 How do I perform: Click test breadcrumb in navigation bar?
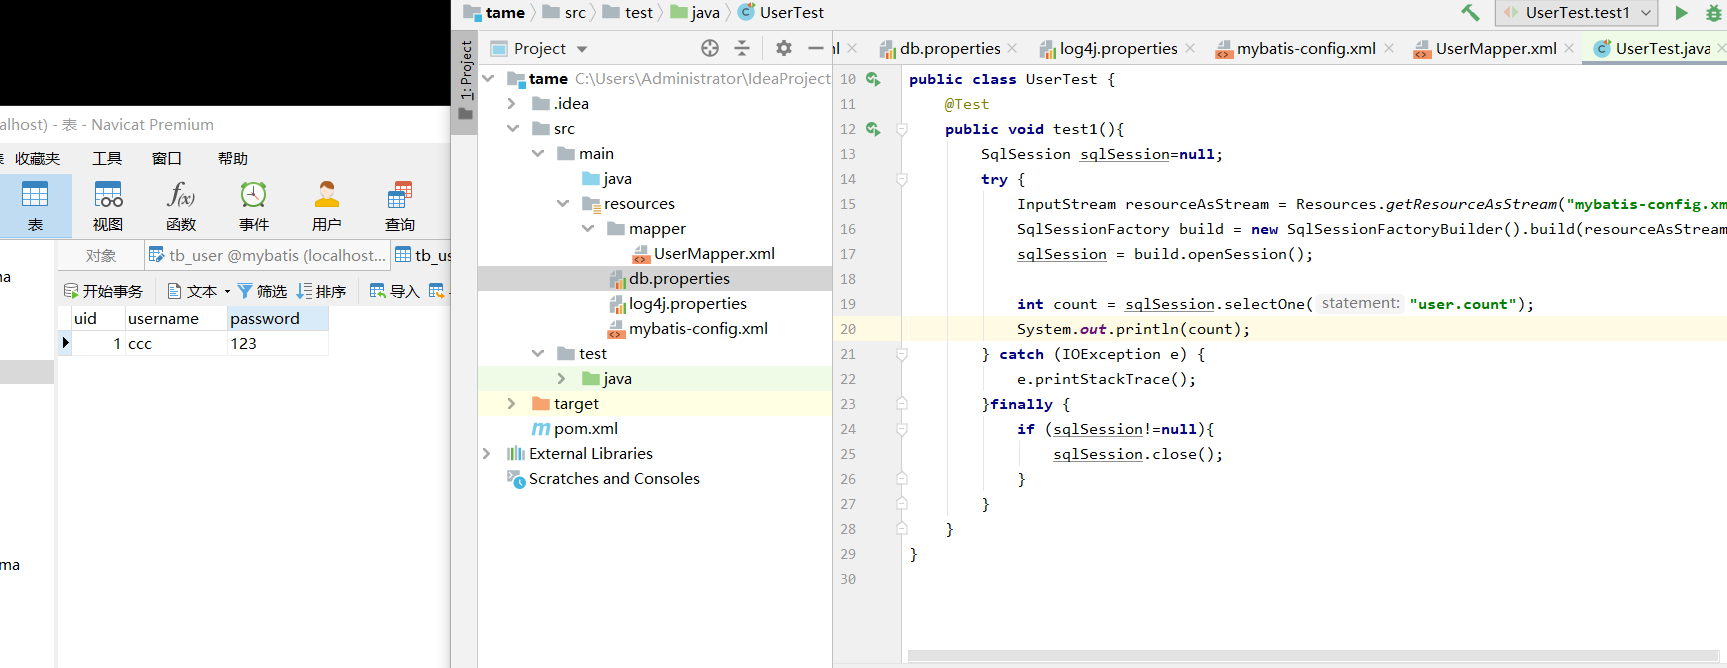click(x=628, y=12)
